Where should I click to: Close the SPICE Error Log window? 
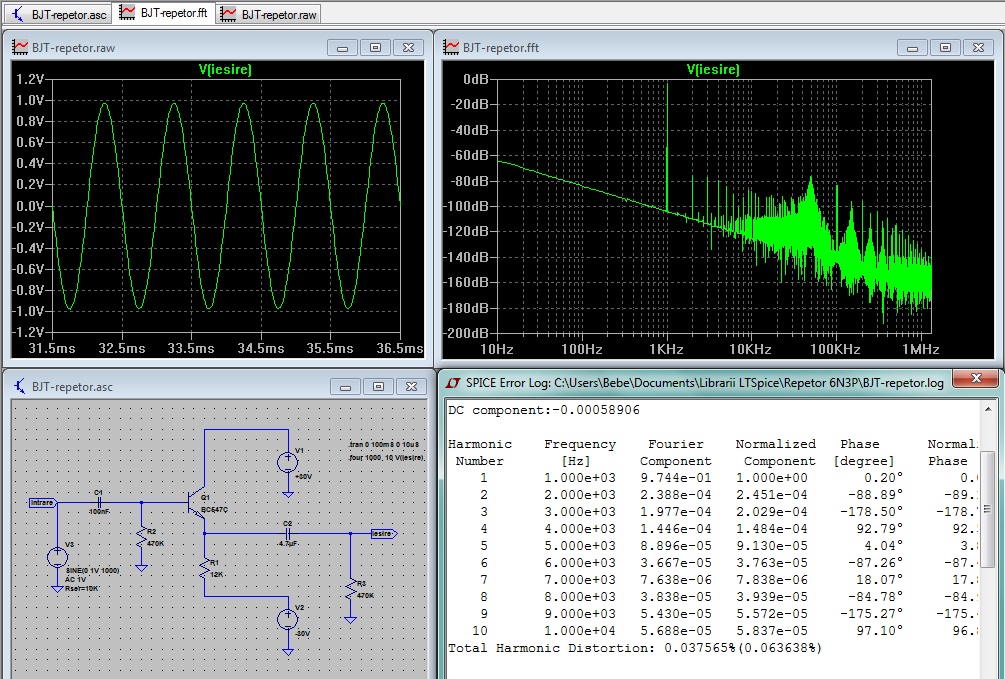976,379
